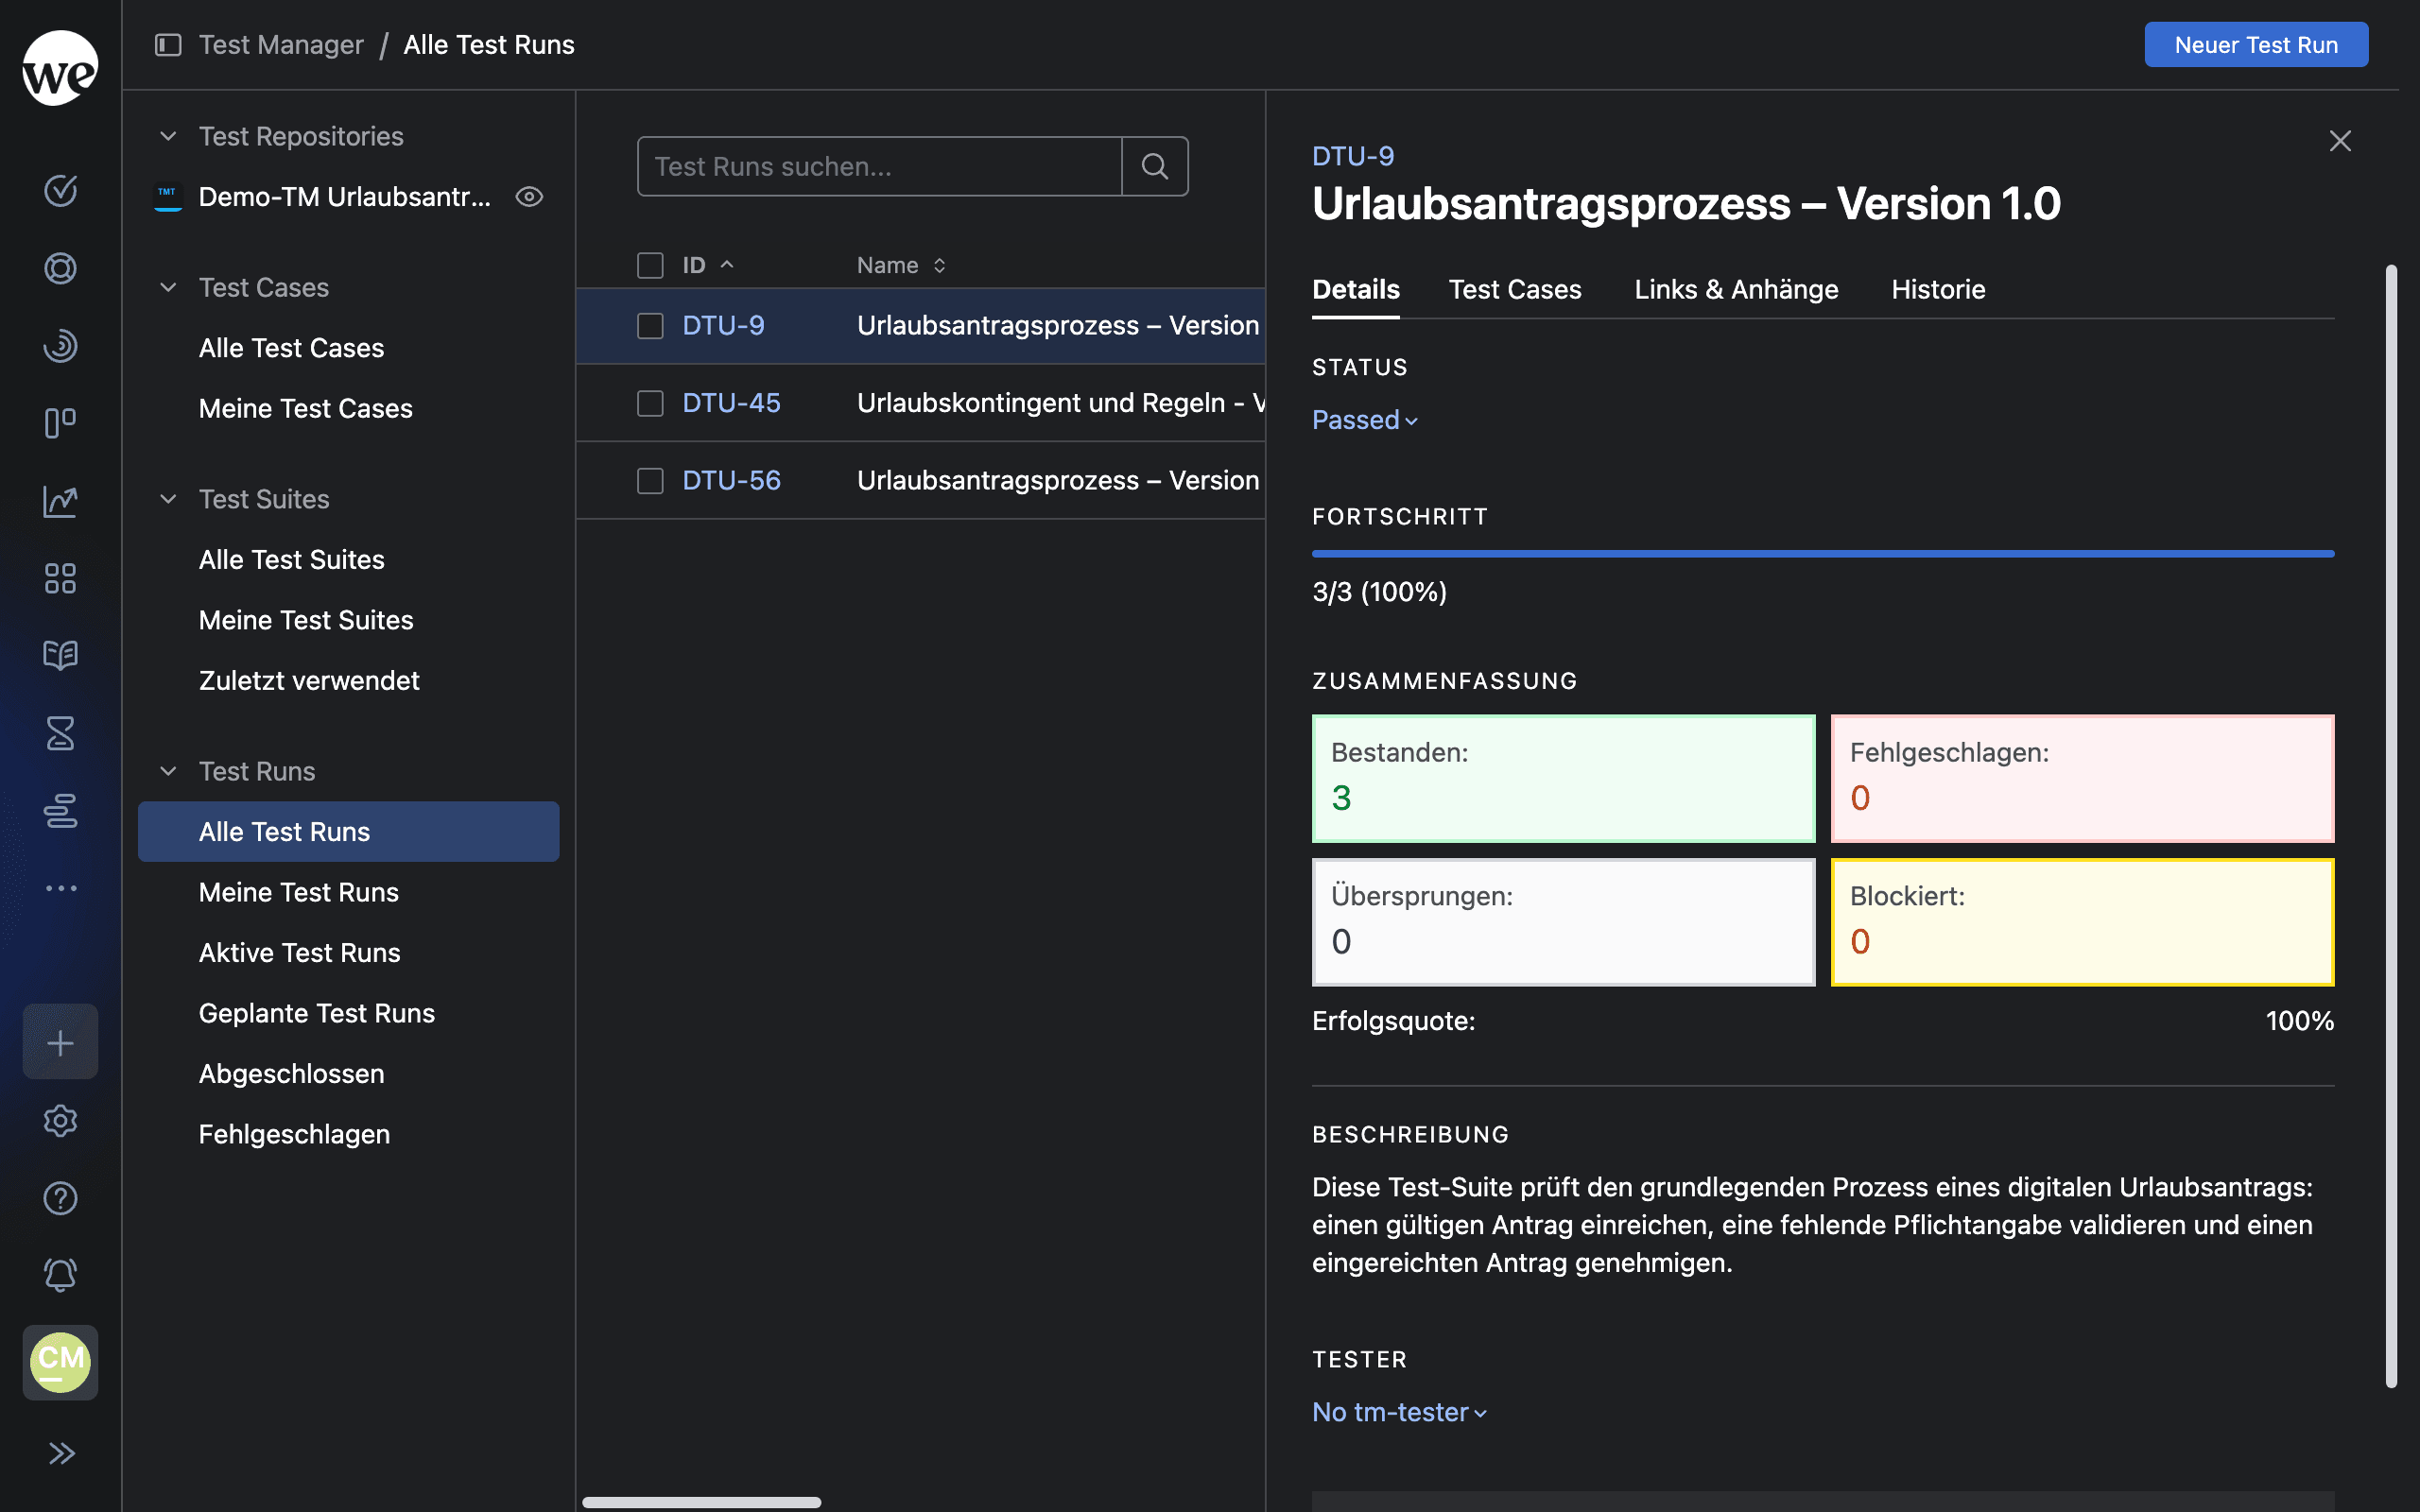Click the magnifier search button
The width and height of the screenshot is (2420, 1512).
[x=1155, y=166]
